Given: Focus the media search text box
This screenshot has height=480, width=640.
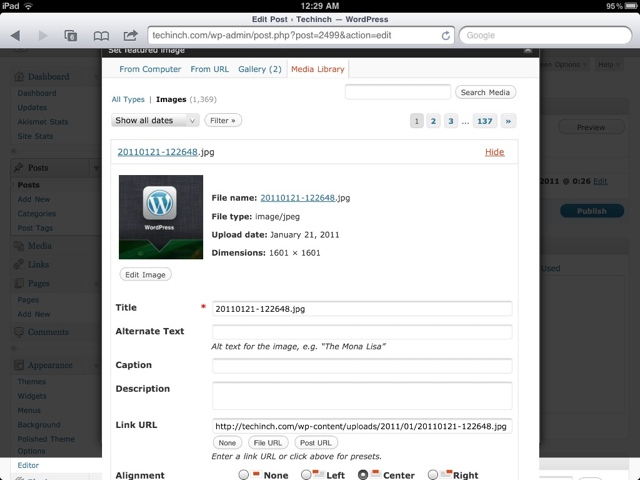Looking at the screenshot, I should pyautogui.click(x=398, y=92).
